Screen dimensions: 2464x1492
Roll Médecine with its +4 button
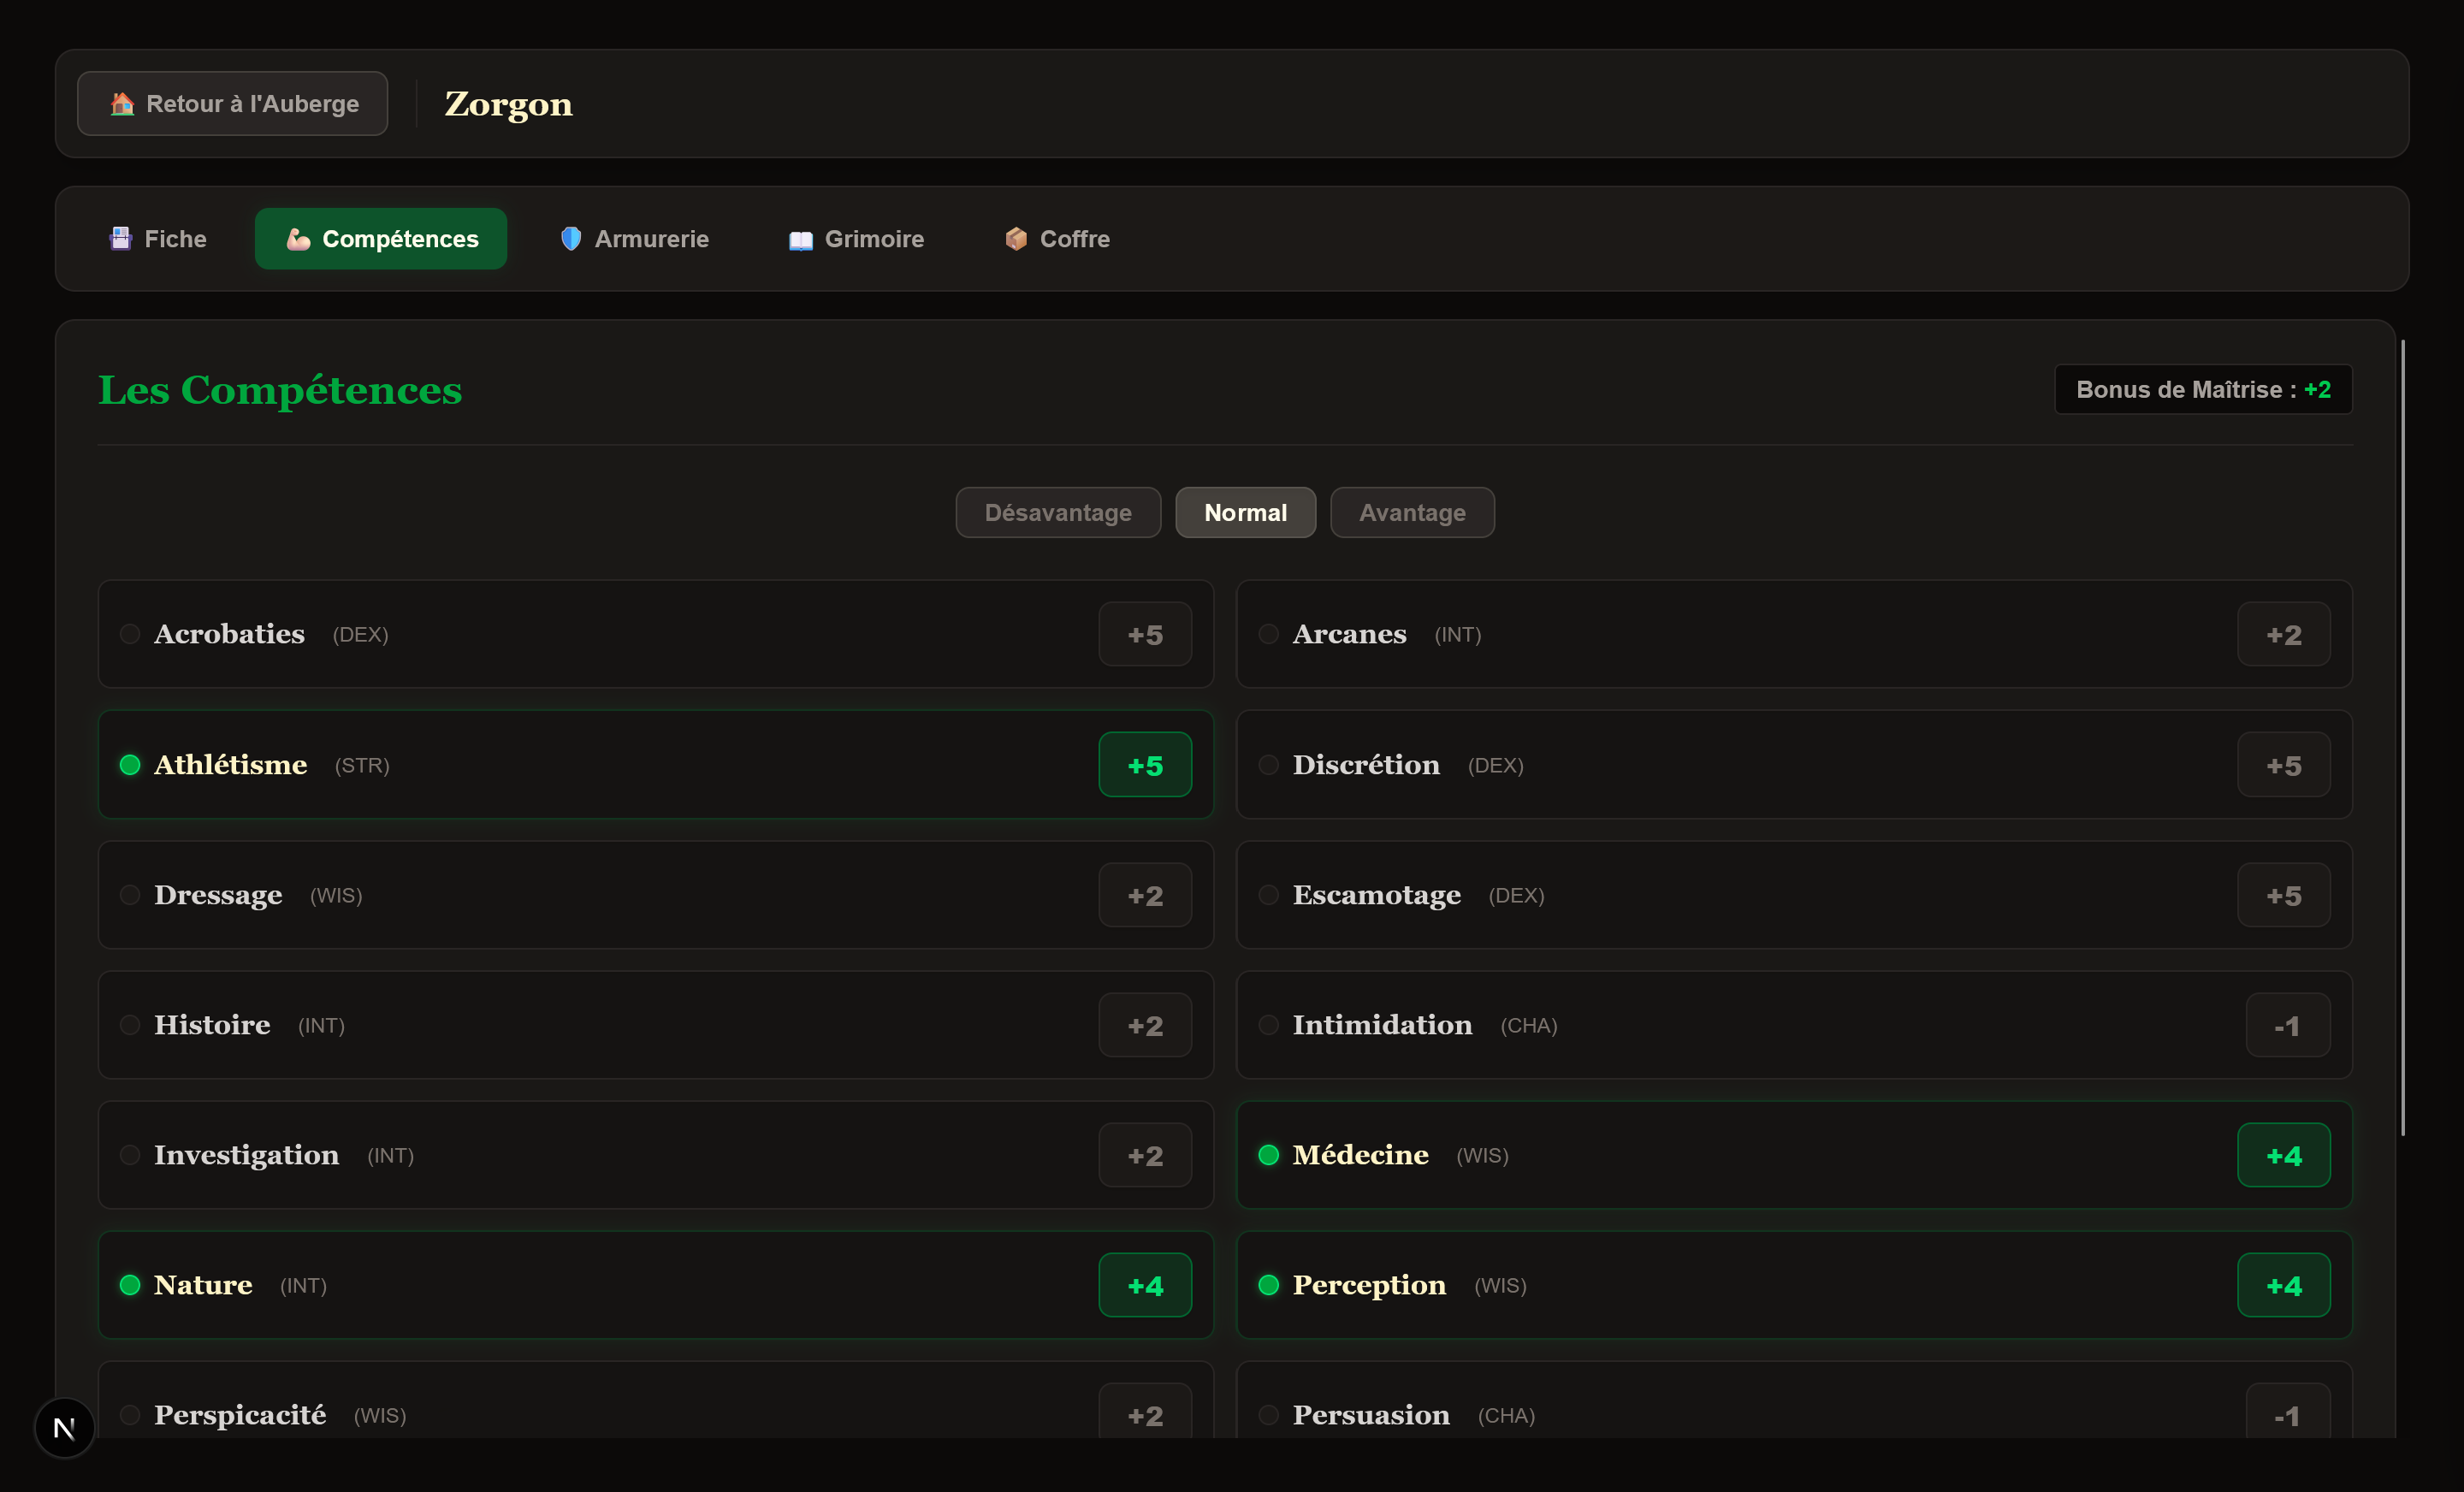(2283, 1155)
